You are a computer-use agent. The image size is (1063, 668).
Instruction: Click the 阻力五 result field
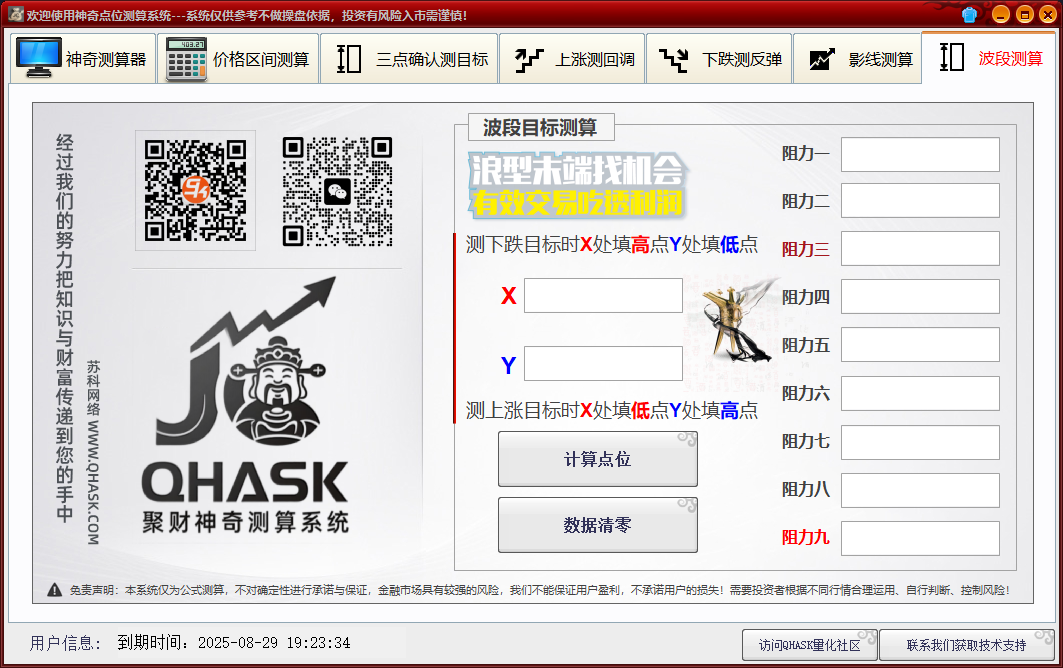click(x=920, y=345)
